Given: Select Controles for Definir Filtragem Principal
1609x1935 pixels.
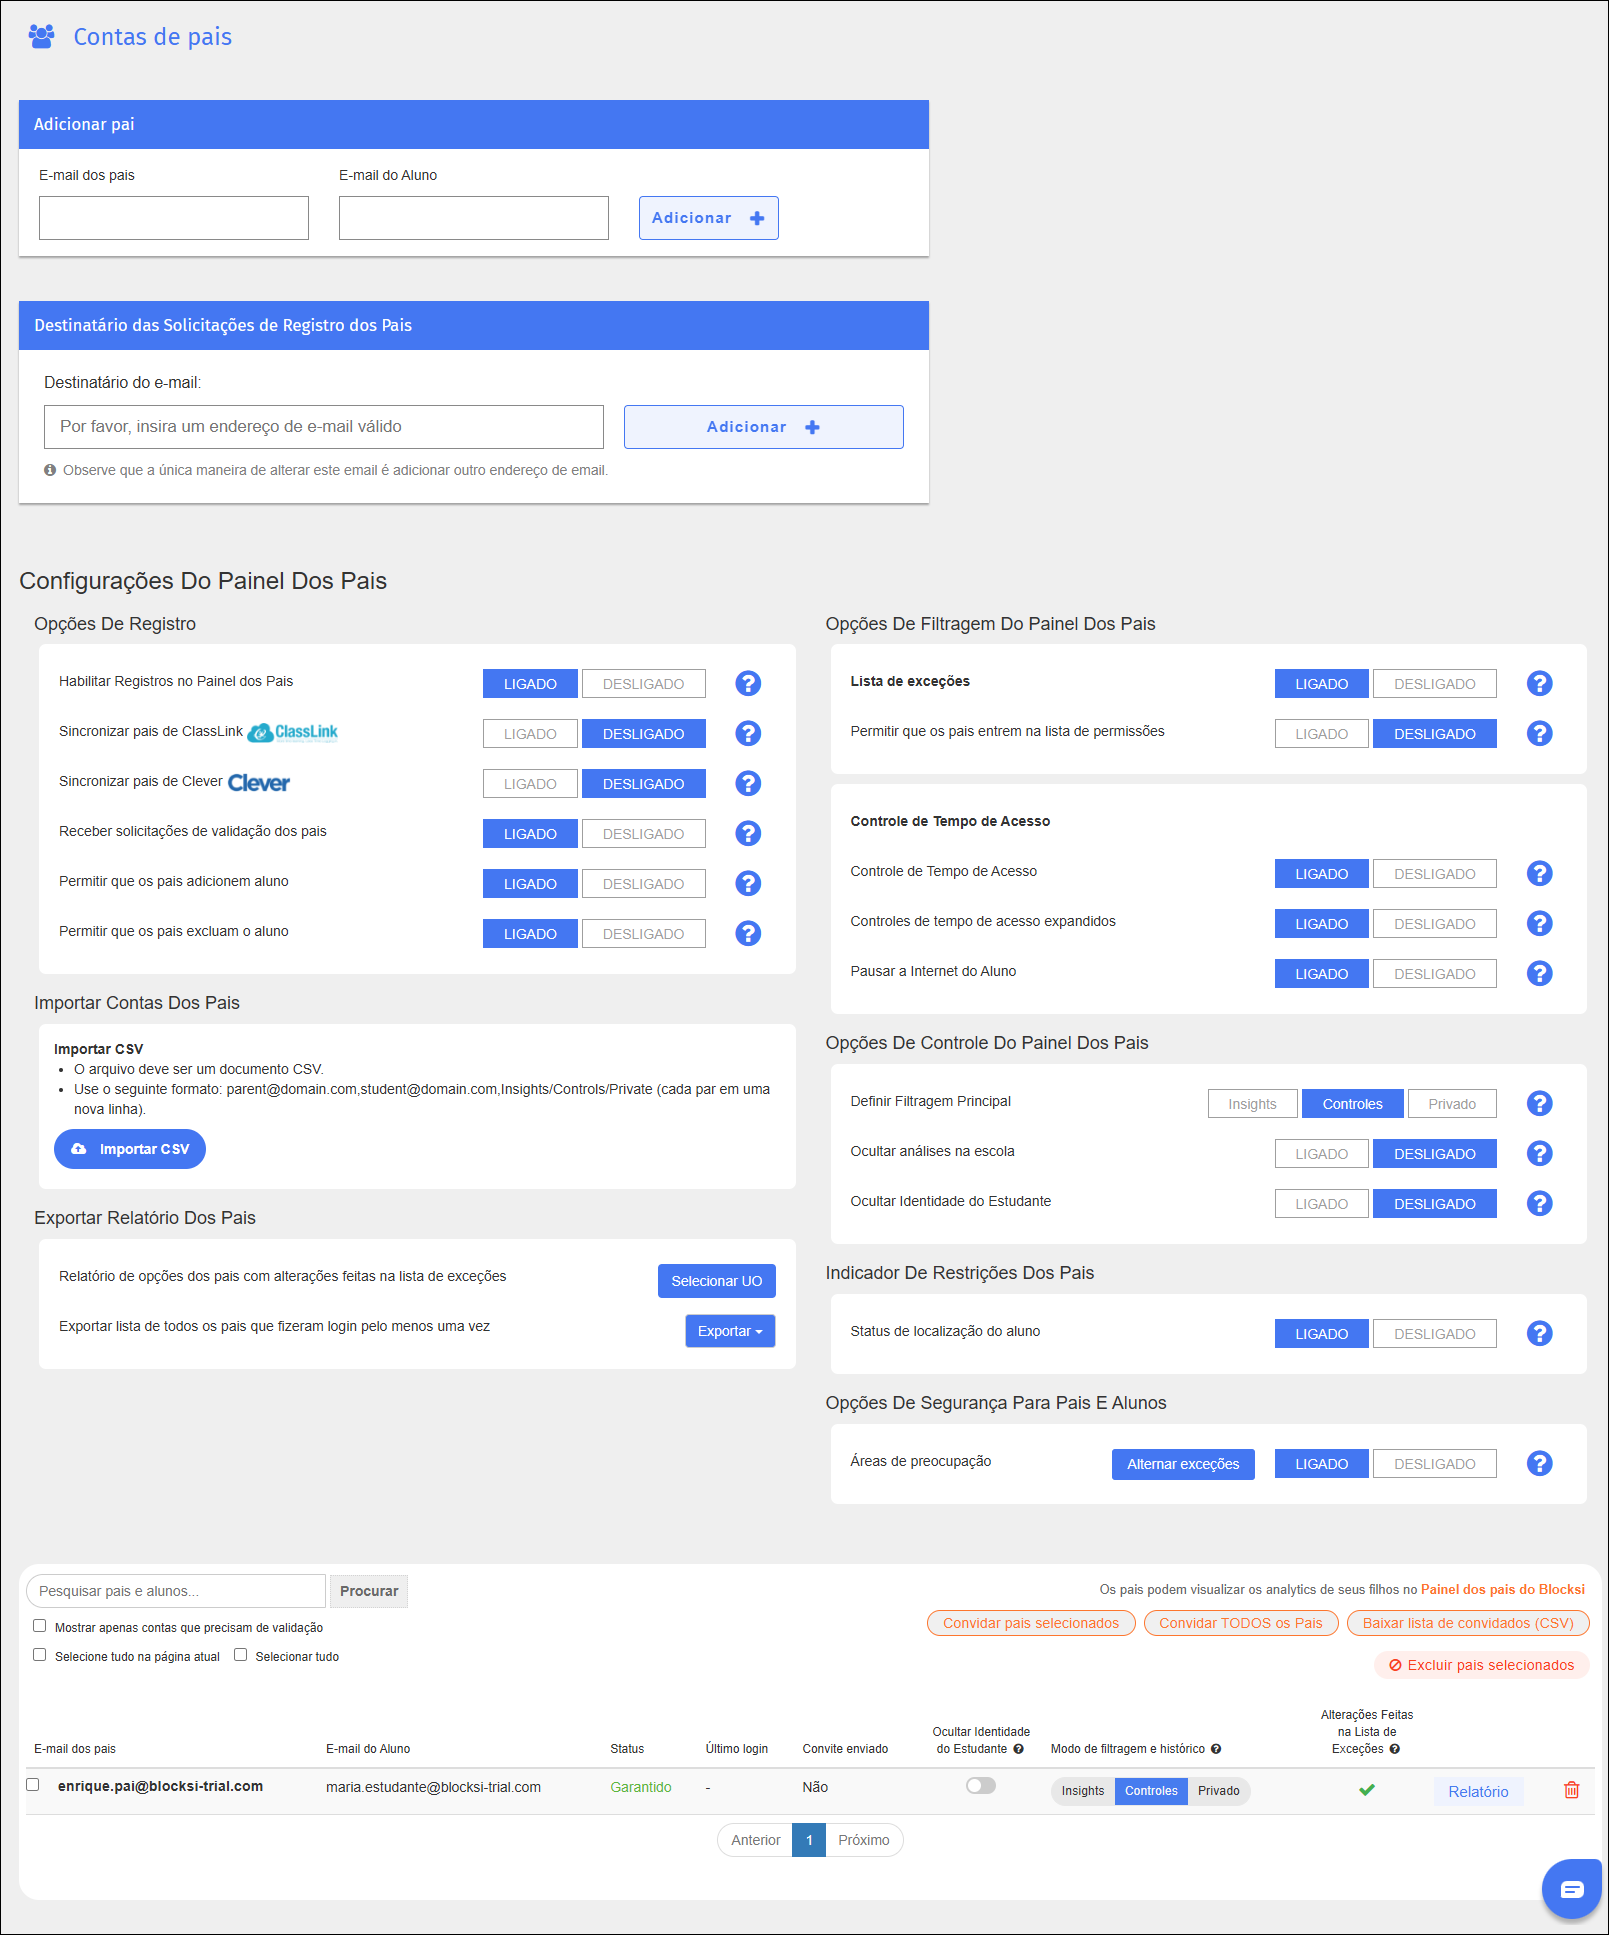Looking at the screenshot, I should 1353,1103.
